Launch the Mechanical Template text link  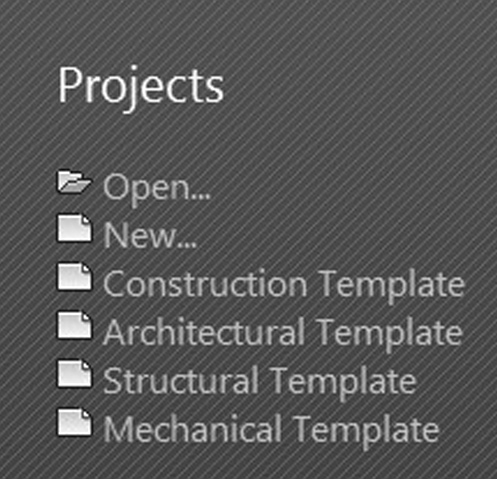point(271,430)
